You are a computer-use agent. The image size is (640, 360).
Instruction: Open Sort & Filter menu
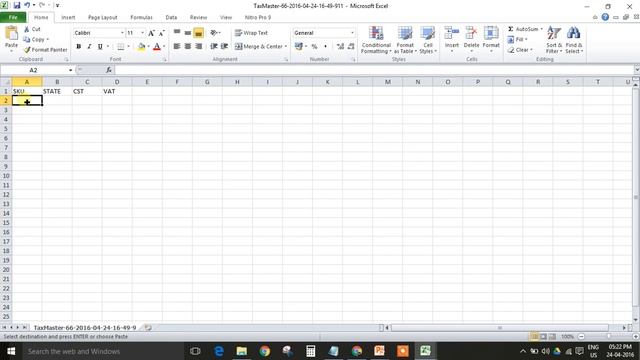pyautogui.click(x=554, y=40)
